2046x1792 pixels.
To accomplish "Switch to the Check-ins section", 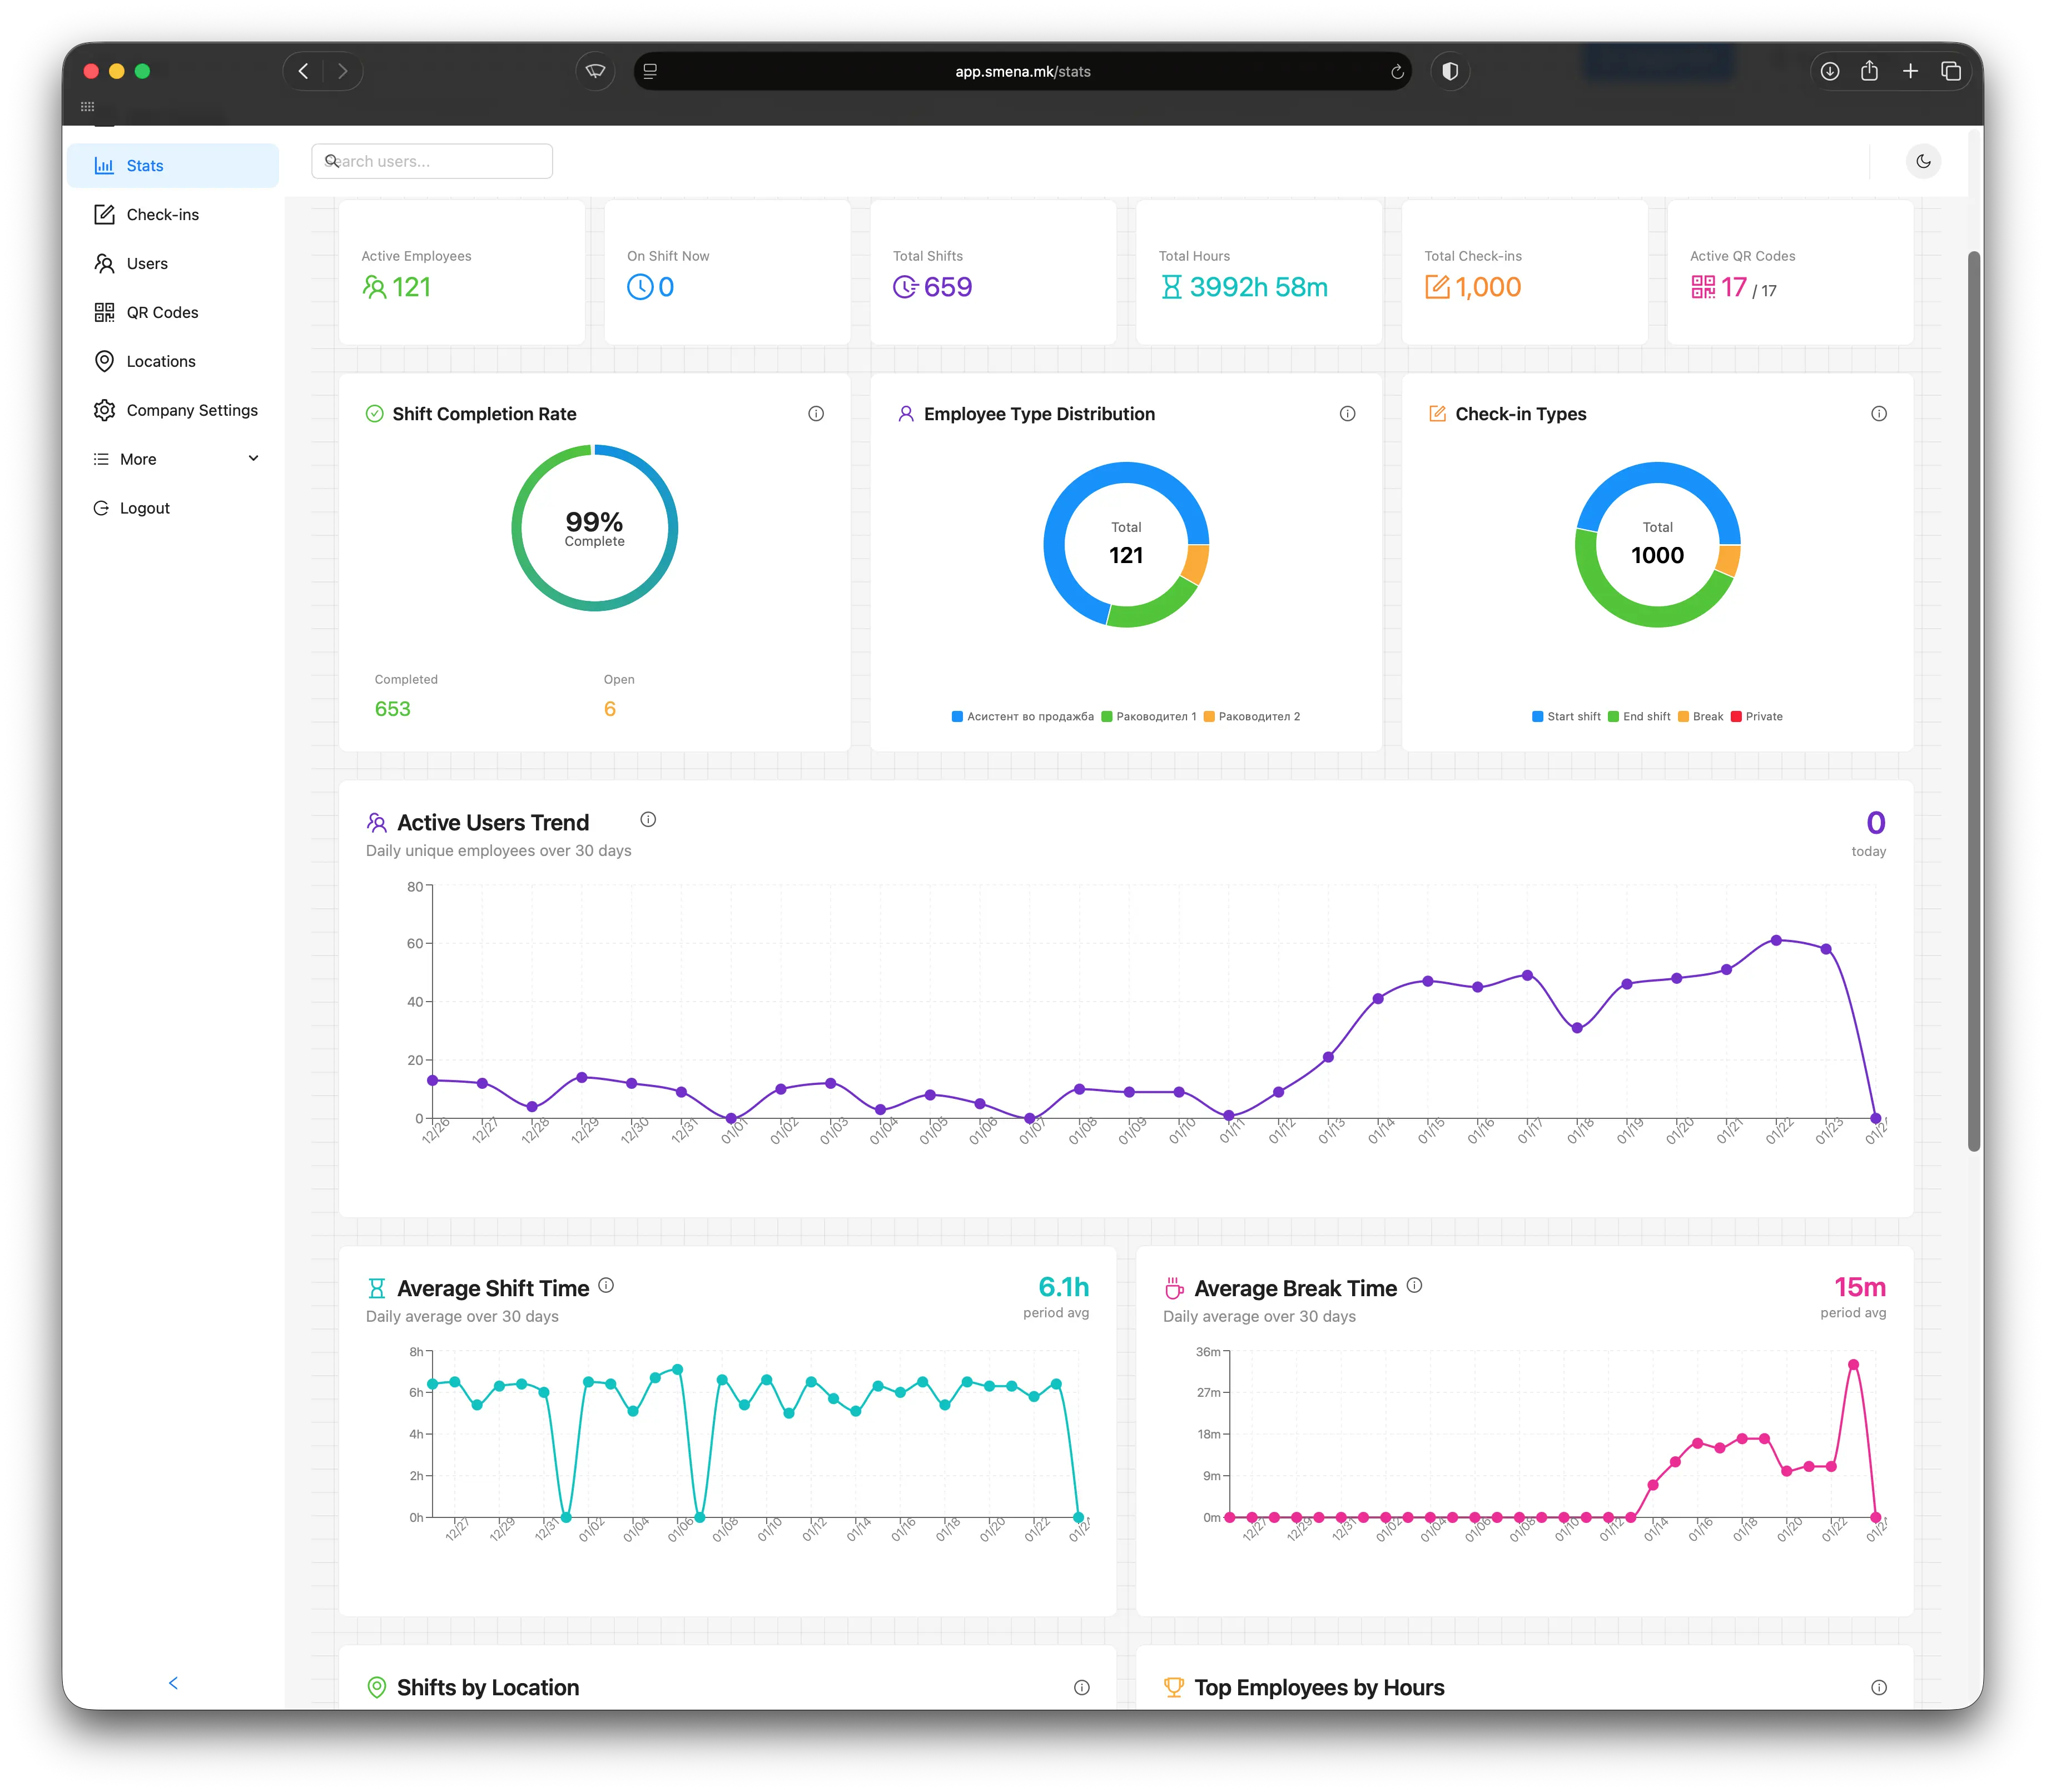I will [163, 214].
